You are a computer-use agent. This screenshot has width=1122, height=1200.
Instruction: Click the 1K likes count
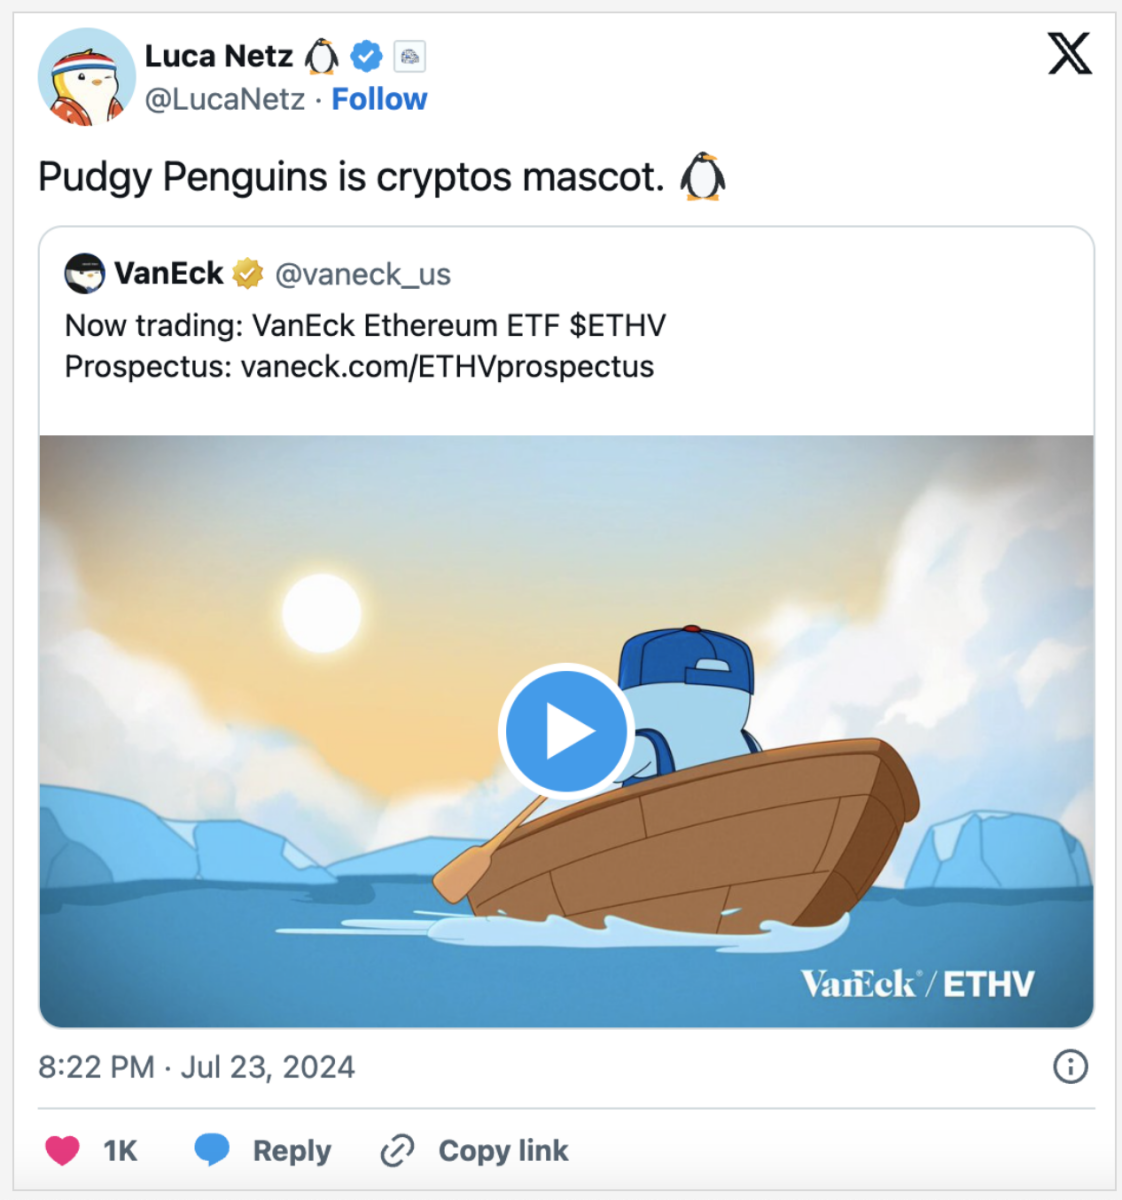[120, 1151]
